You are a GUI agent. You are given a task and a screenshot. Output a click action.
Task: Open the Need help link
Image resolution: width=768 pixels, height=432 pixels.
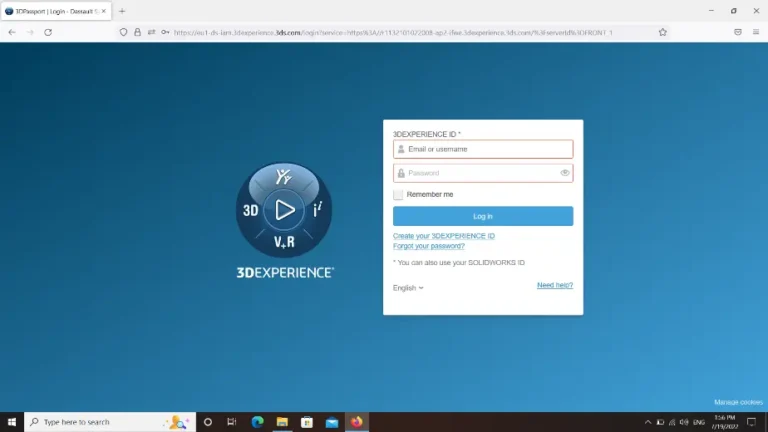coord(555,285)
